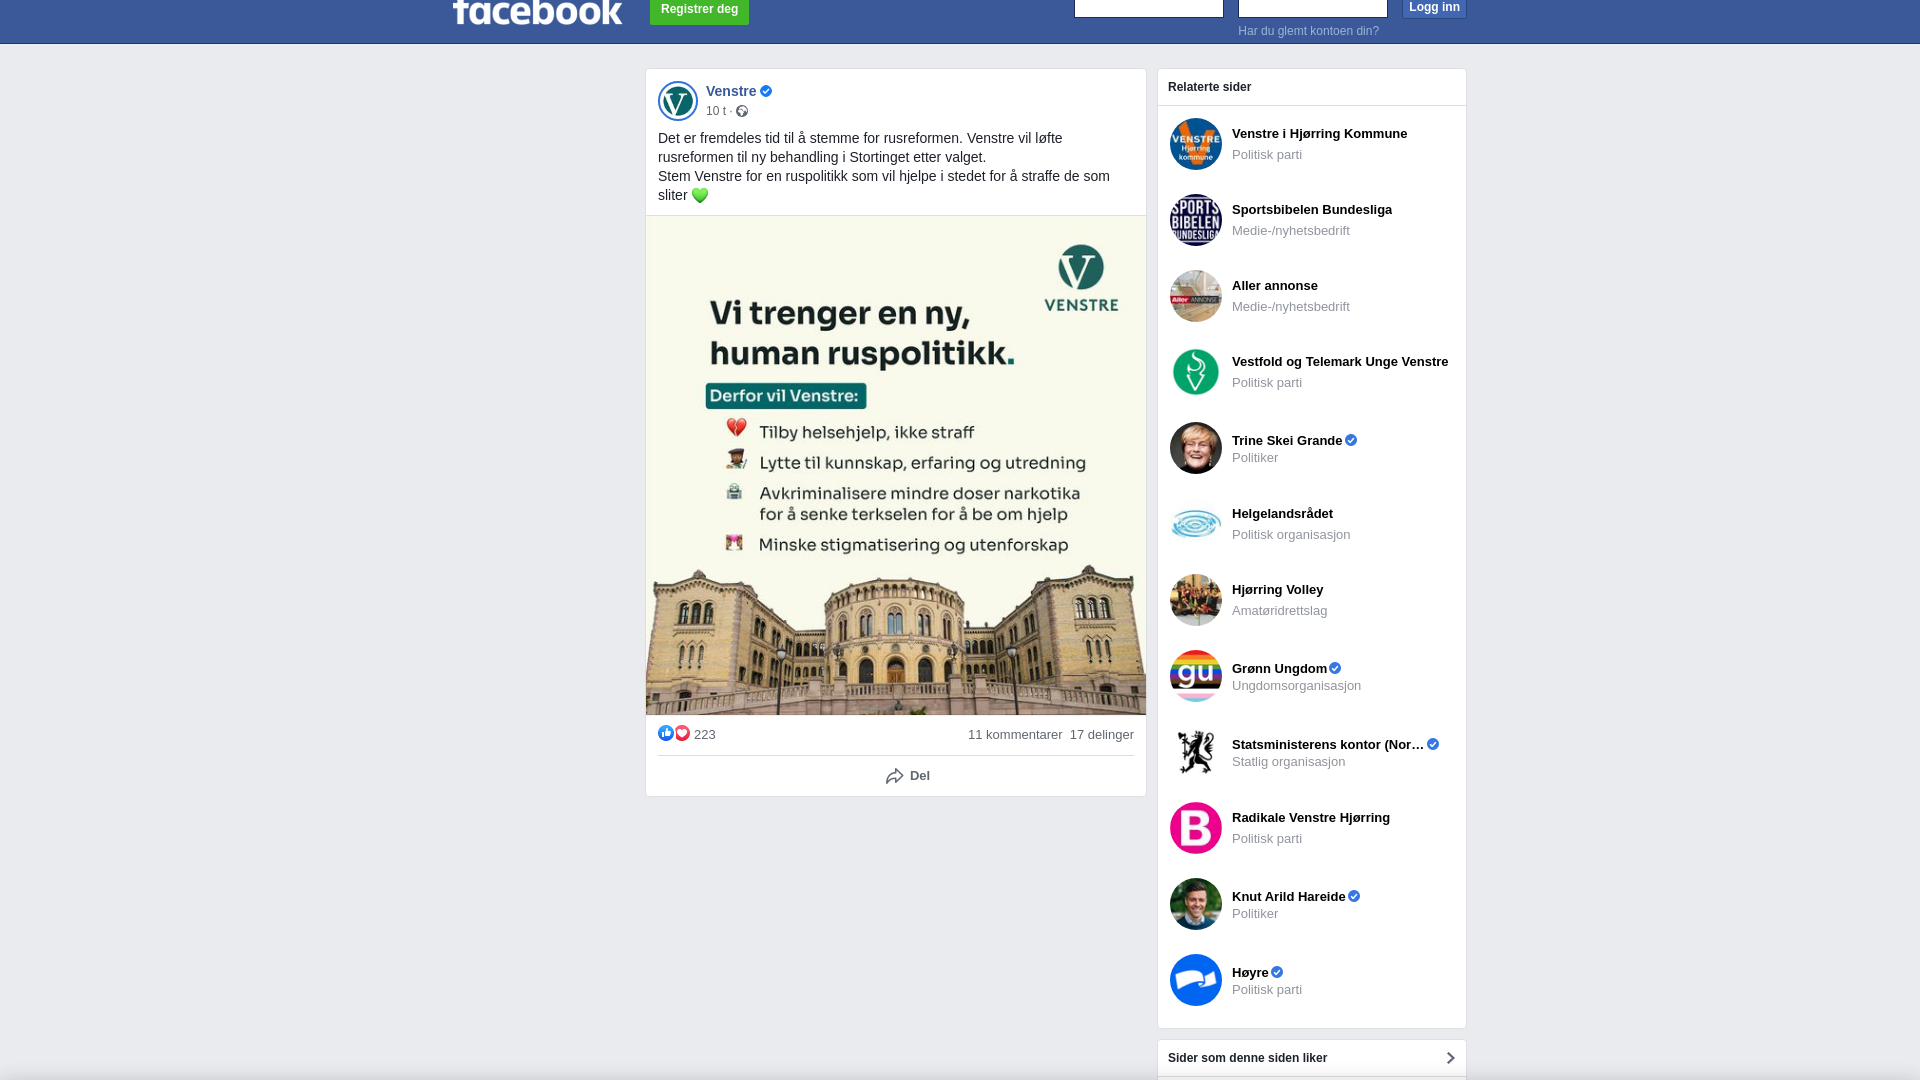Open Hjørring Volley avatar
The image size is (1920, 1080).
point(1196,600)
